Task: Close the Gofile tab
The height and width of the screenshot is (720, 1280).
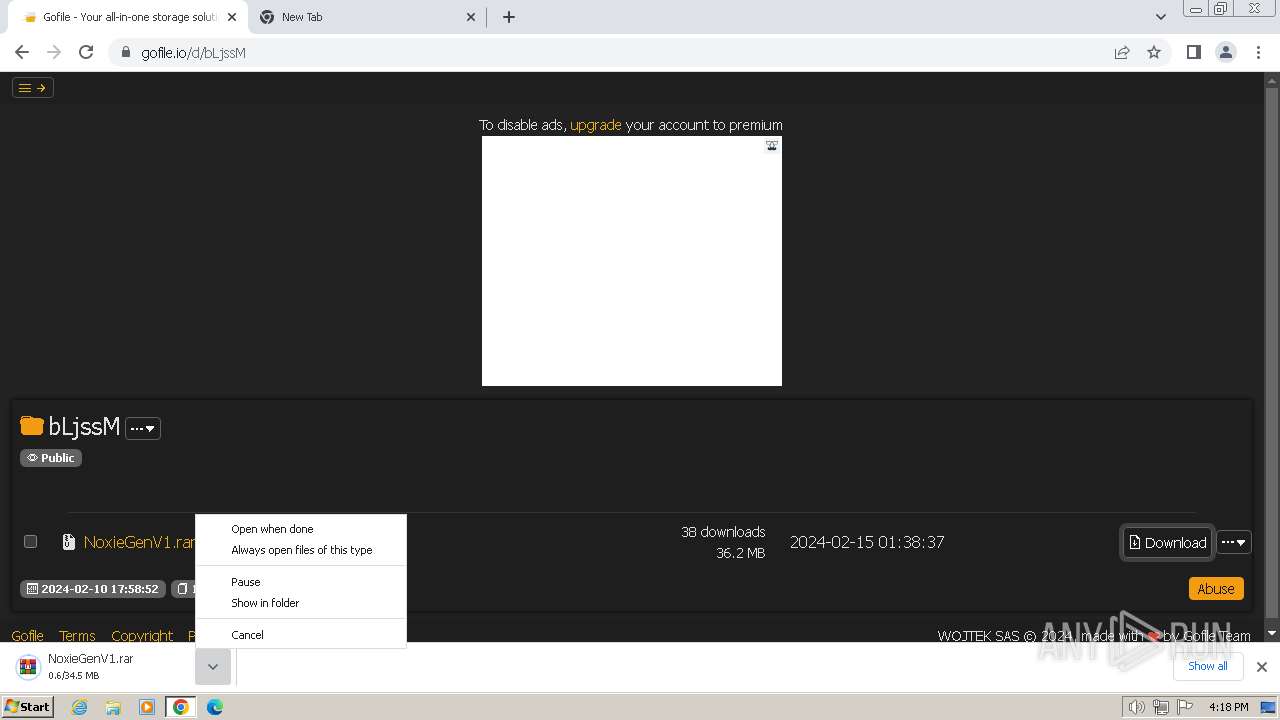Action: (232, 17)
